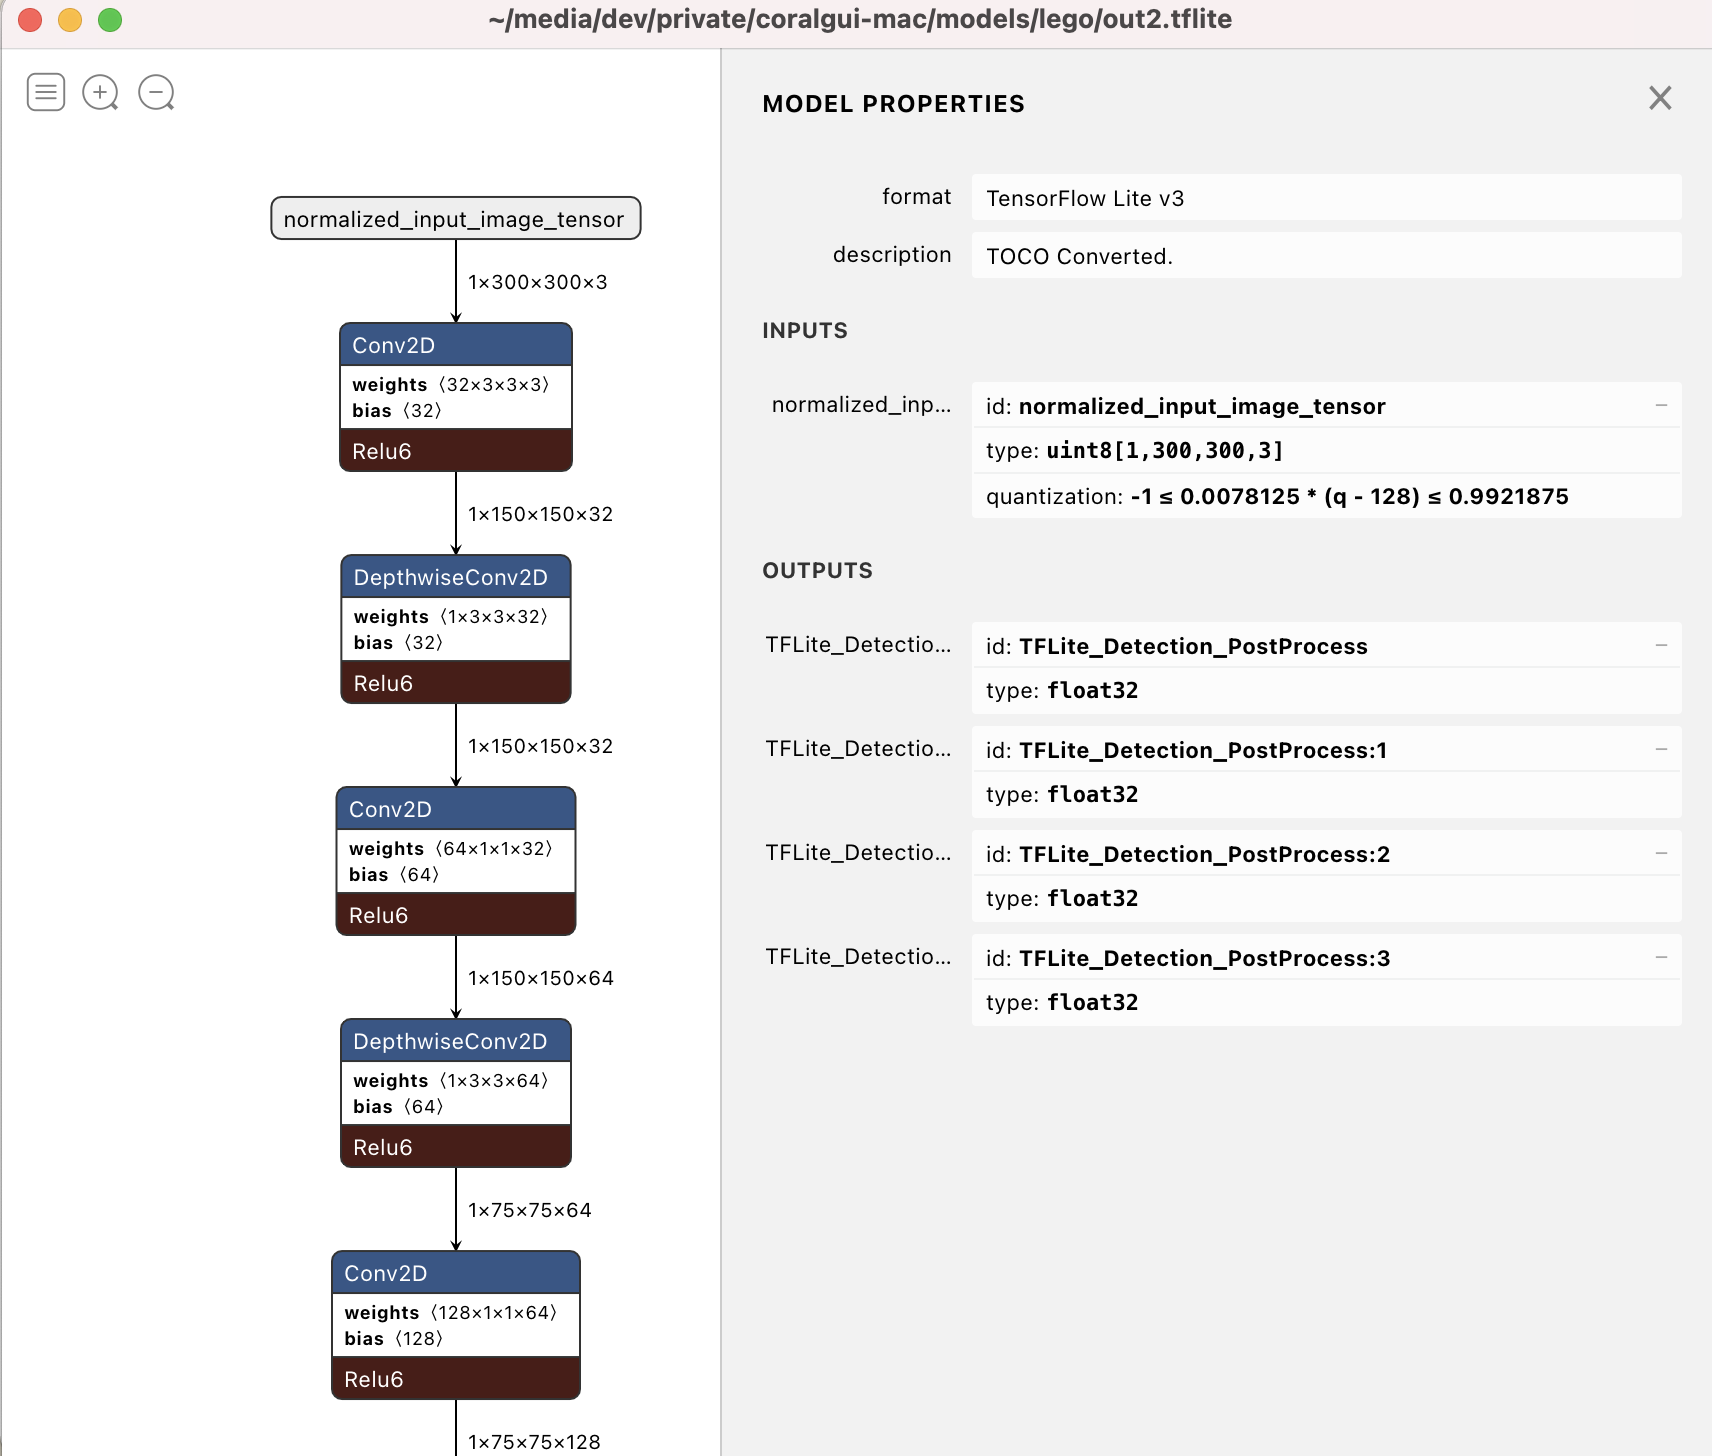Collapse the TFLite_Detection_PostProcess output details

(1661, 645)
